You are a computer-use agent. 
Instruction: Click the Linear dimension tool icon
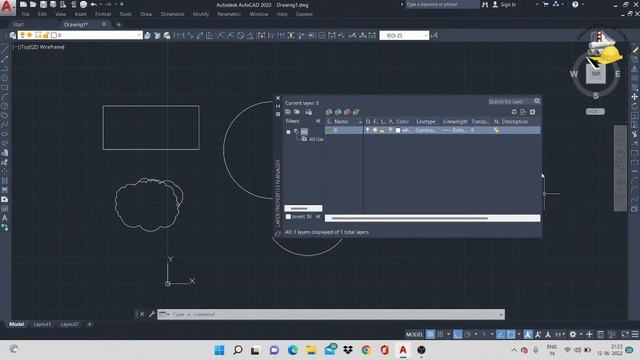180,36
